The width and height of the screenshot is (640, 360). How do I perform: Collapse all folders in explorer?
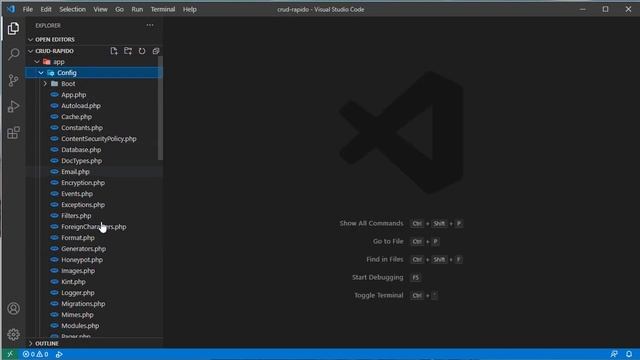pos(156,51)
